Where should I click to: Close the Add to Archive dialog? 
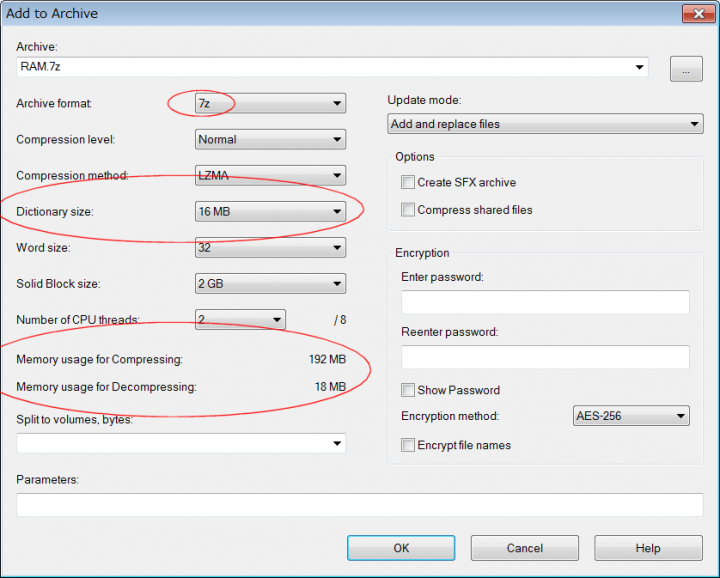click(698, 14)
